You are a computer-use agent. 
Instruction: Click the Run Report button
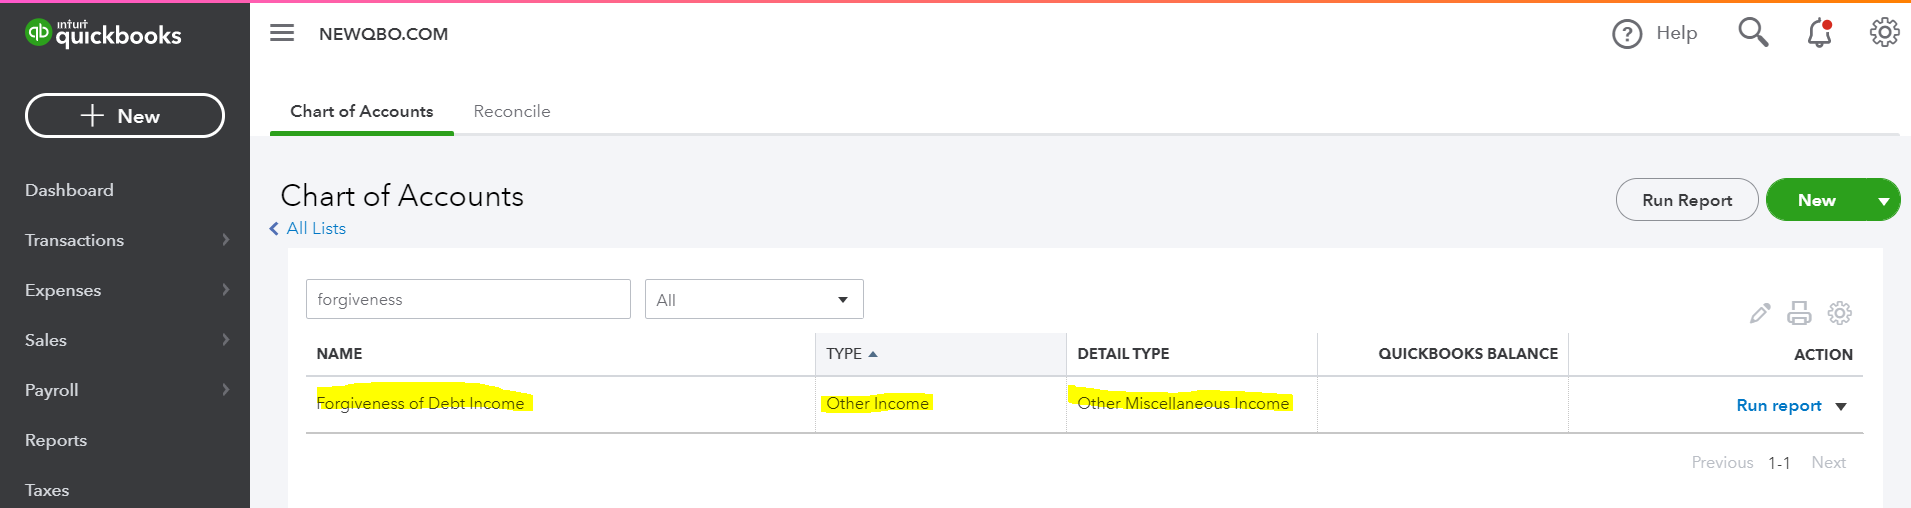pos(1687,200)
